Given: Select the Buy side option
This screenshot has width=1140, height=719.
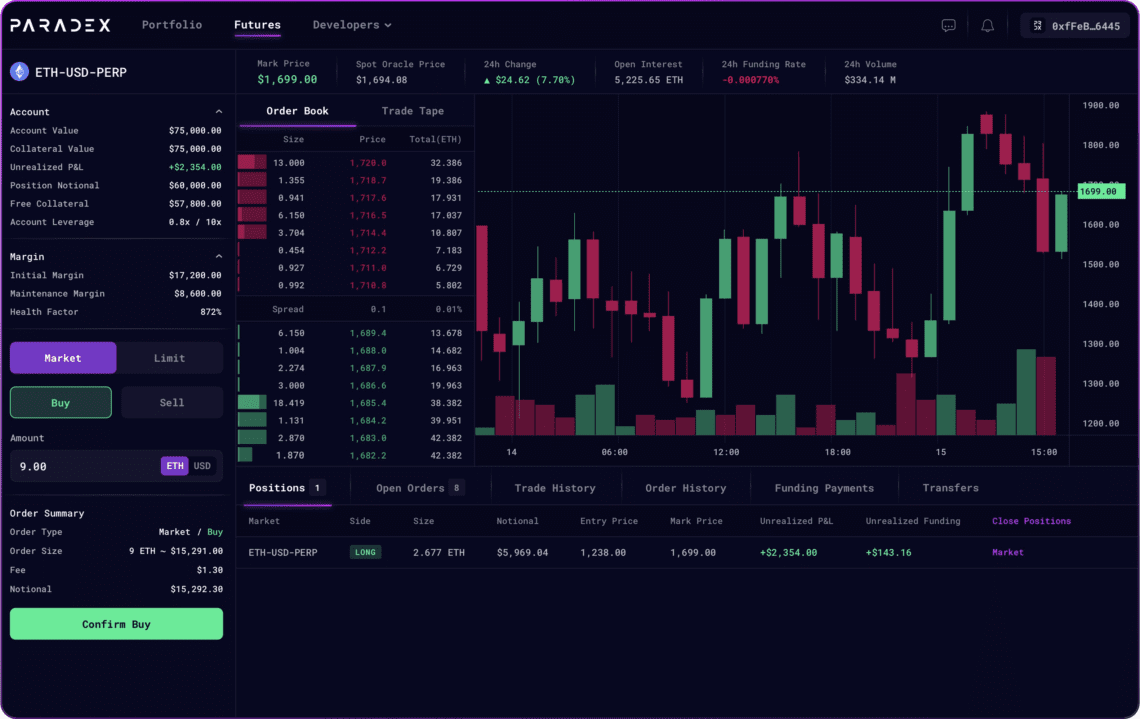Looking at the screenshot, I should coord(61,402).
